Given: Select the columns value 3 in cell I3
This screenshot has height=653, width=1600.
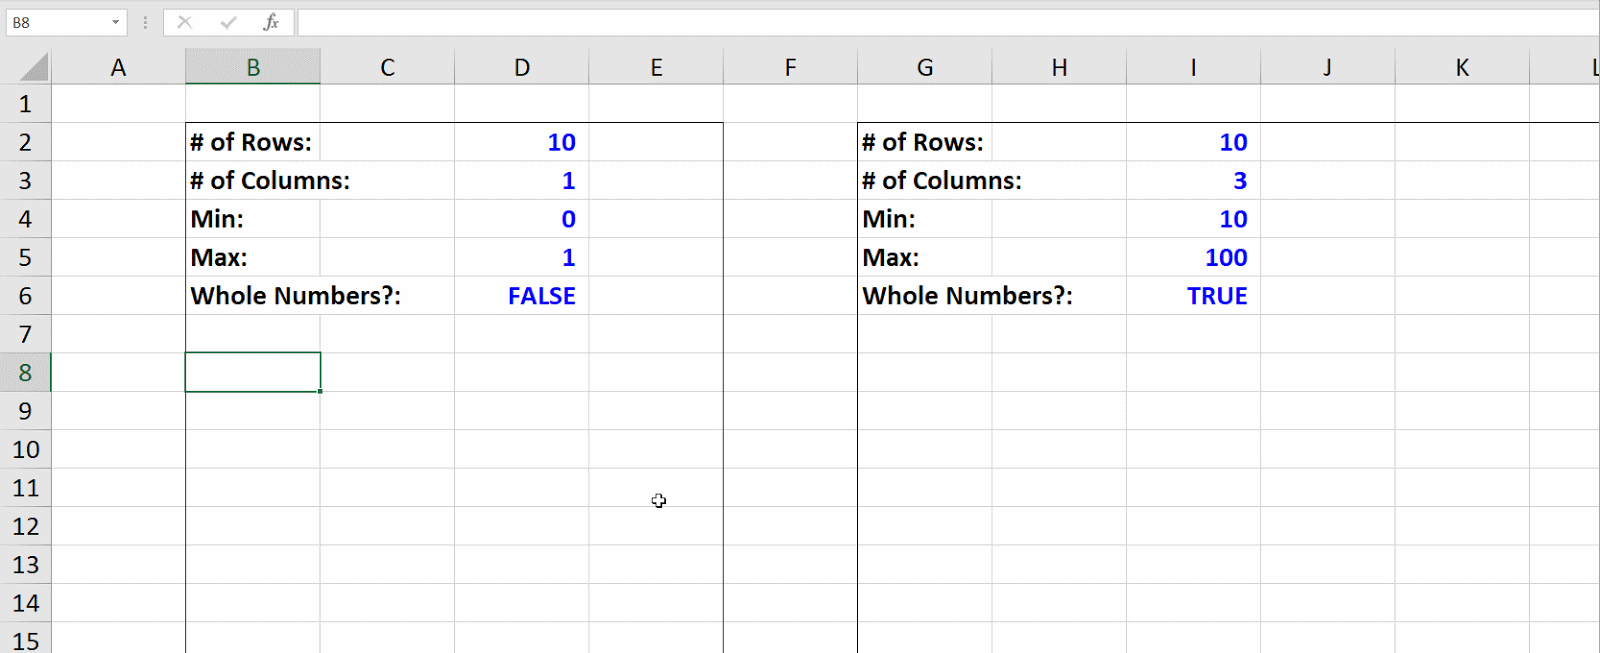Looking at the screenshot, I should [1239, 181].
